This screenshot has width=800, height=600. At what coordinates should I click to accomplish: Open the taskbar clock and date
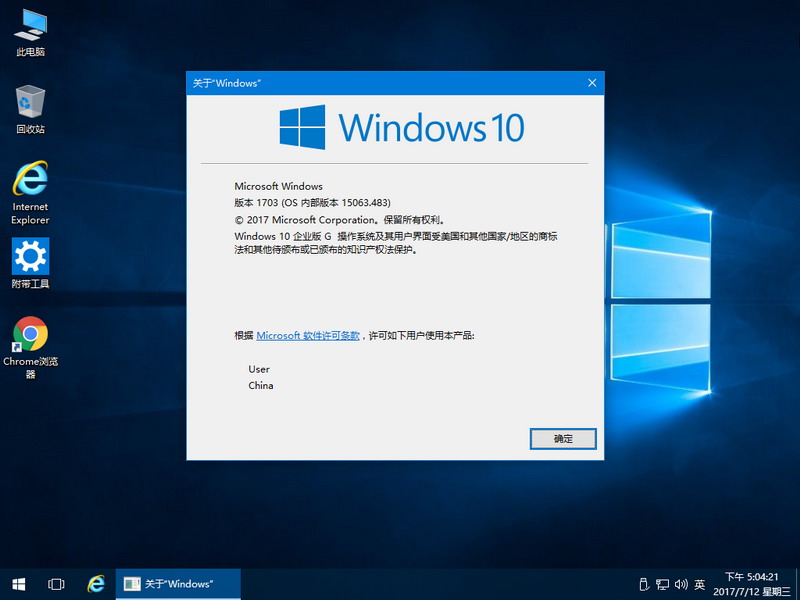click(752, 585)
